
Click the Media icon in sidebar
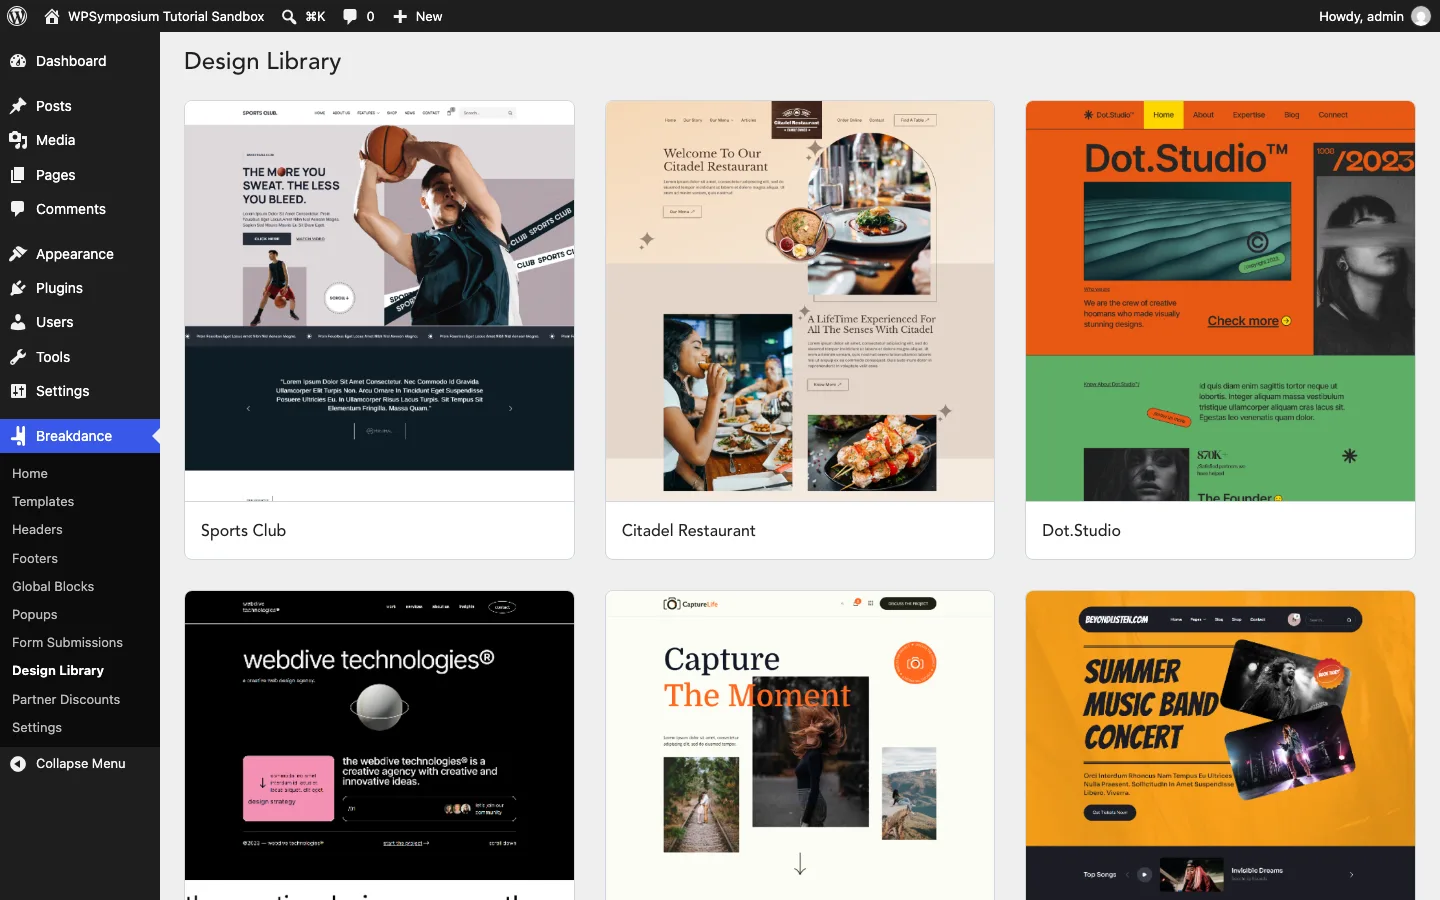pyautogui.click(x=18, y=140)
